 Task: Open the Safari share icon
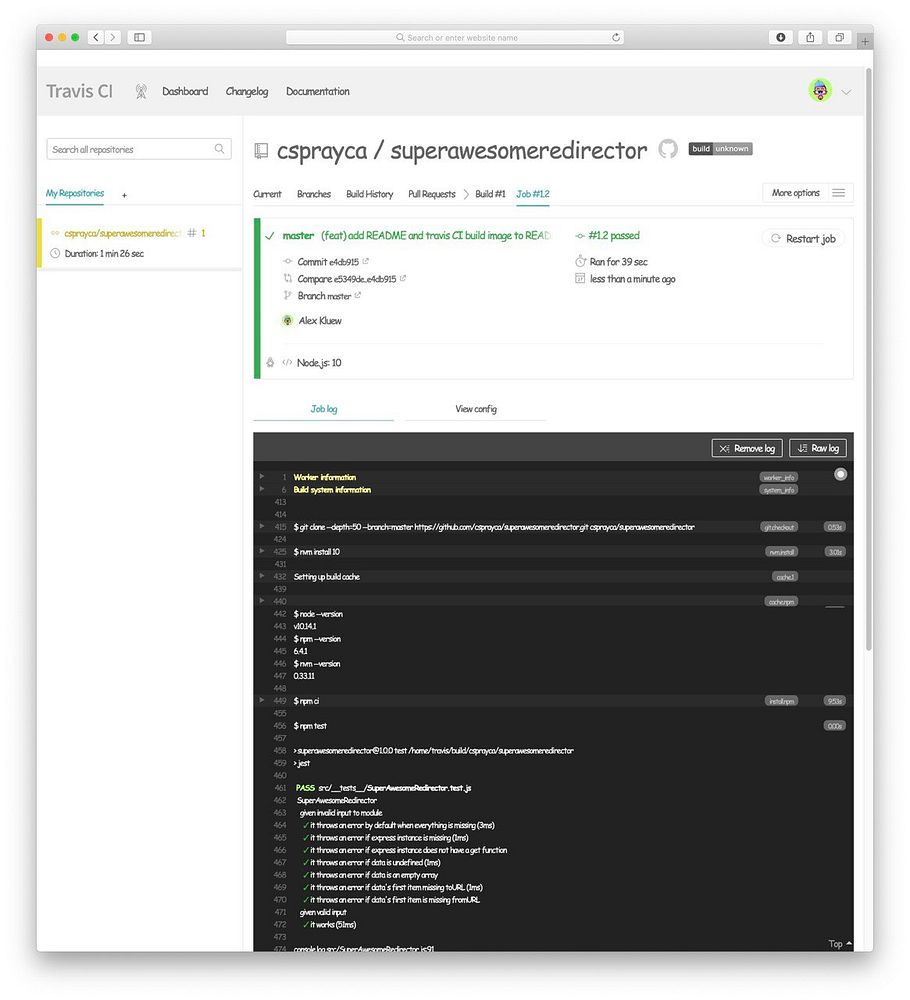point(810,37)
